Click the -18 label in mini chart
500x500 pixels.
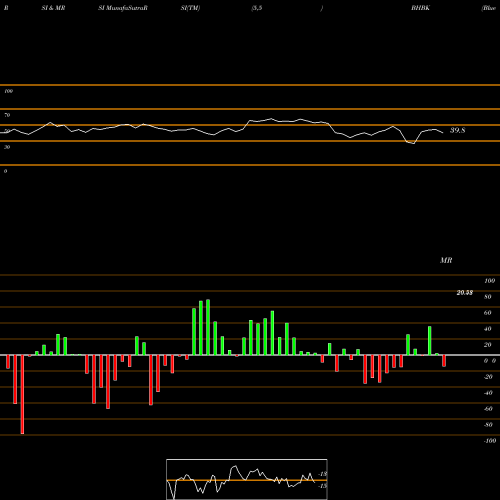pos(323,474)
